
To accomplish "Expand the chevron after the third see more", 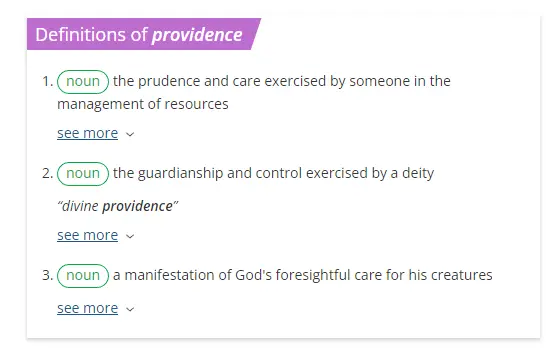I will 130,309.
